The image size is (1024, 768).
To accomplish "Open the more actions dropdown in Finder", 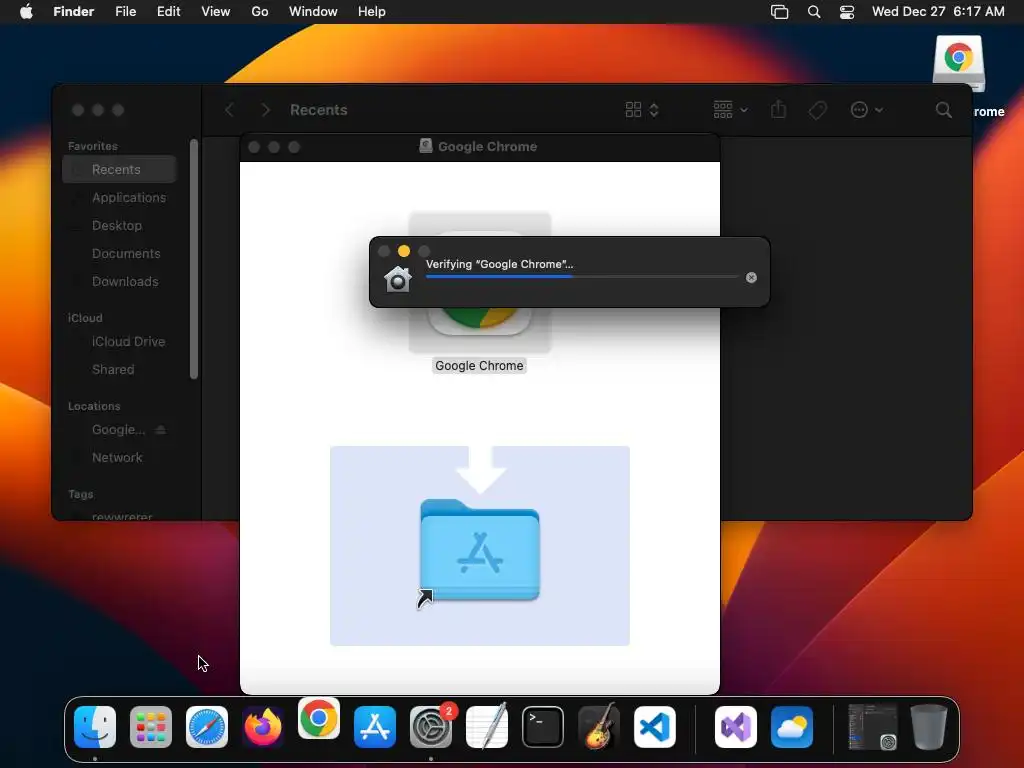I will 867,110.
